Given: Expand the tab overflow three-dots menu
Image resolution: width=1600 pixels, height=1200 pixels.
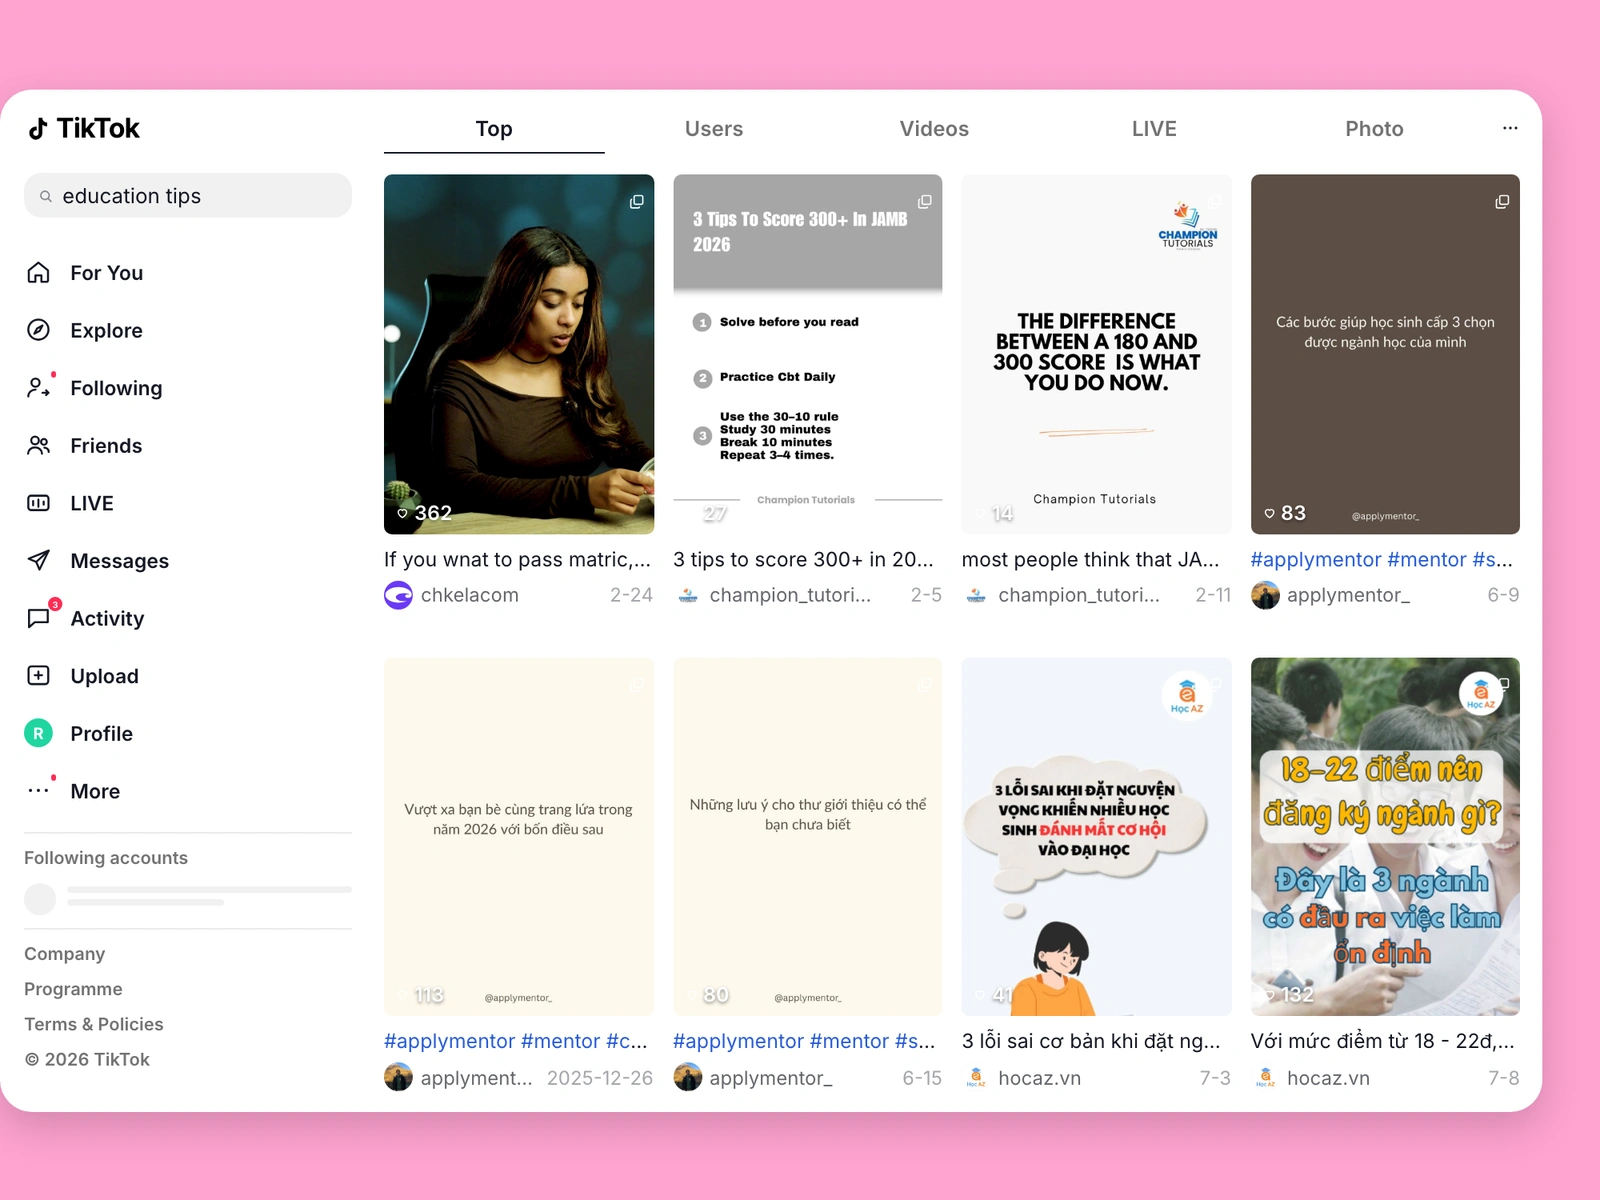Looking at the screenshot, I should tap(1510, 128).
